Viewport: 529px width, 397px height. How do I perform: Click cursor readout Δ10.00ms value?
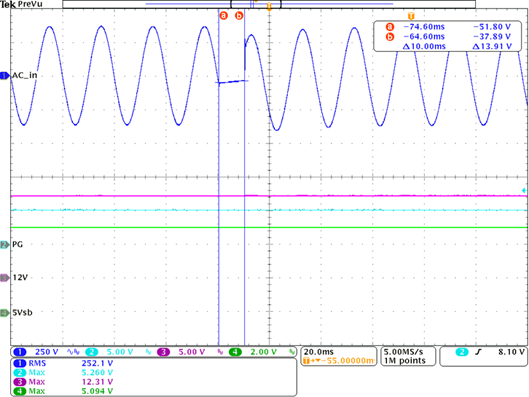point(424,46)
